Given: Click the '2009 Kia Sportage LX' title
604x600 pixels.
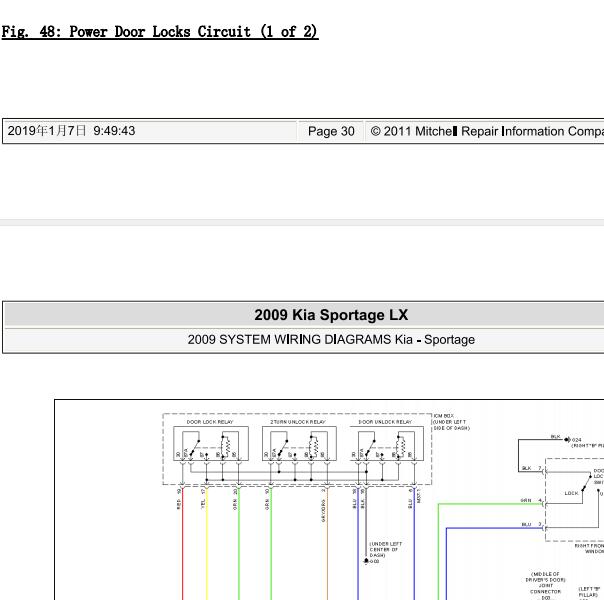Looking at the screenshot, I should [x=331, y=315].
